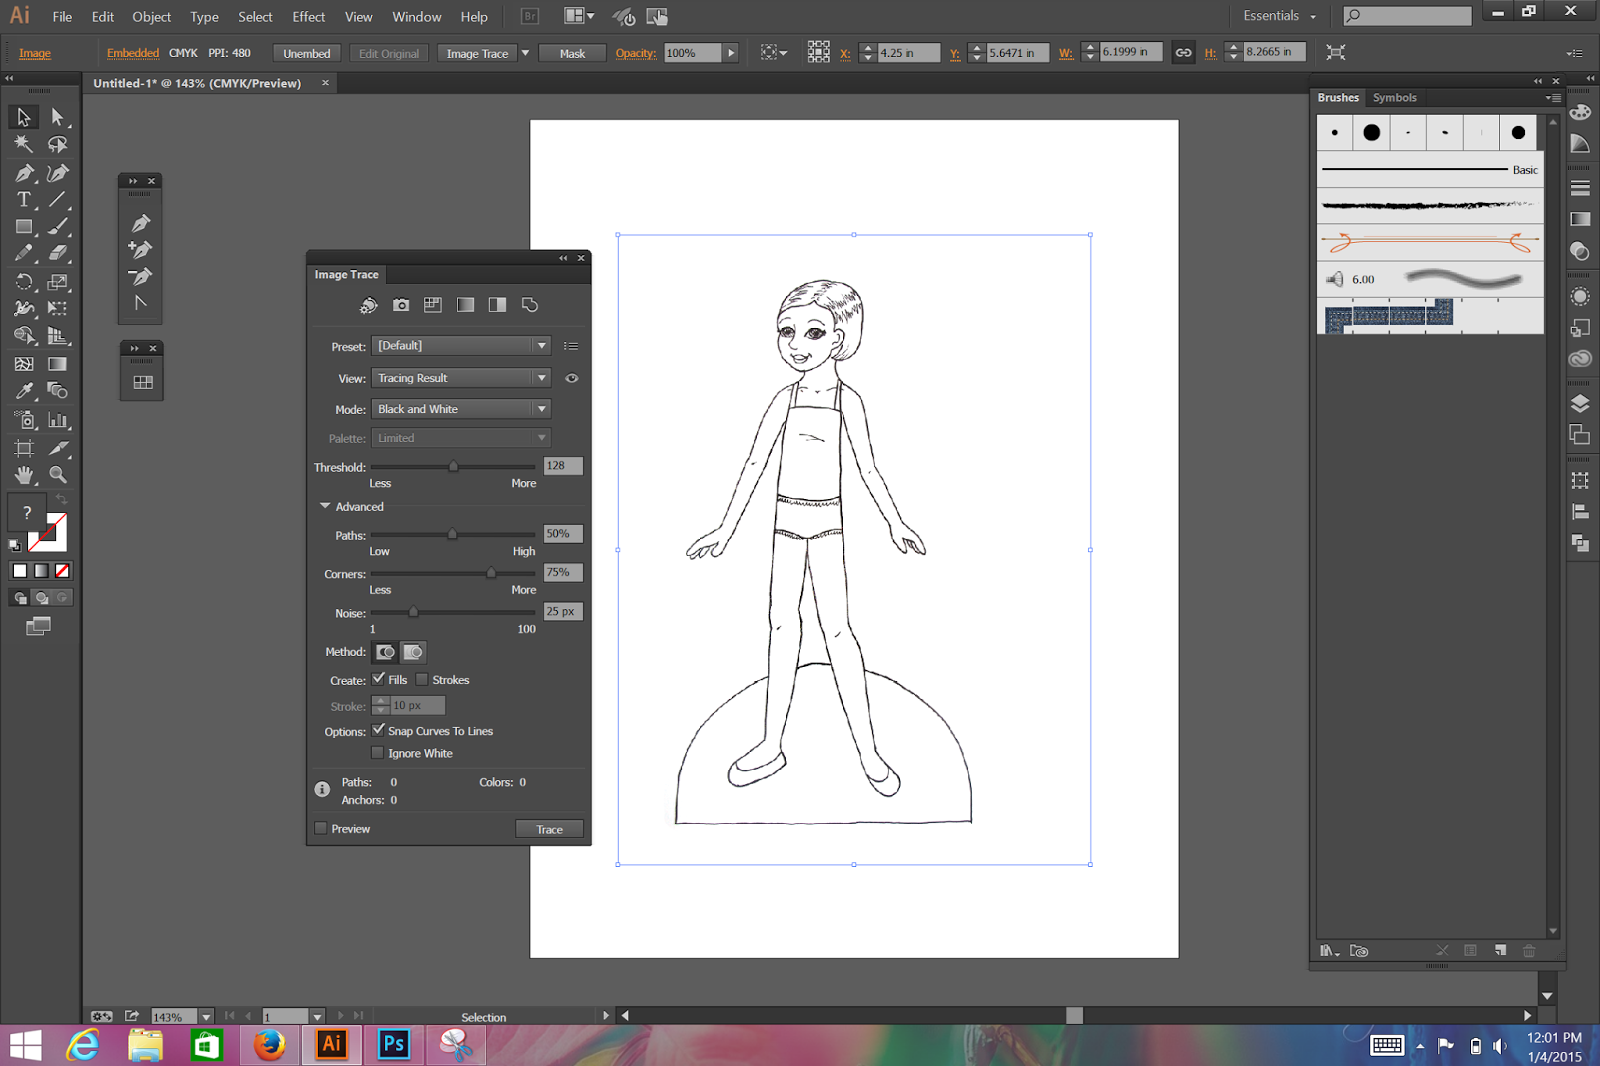Click the Mask button in control bar

point(572,54)
